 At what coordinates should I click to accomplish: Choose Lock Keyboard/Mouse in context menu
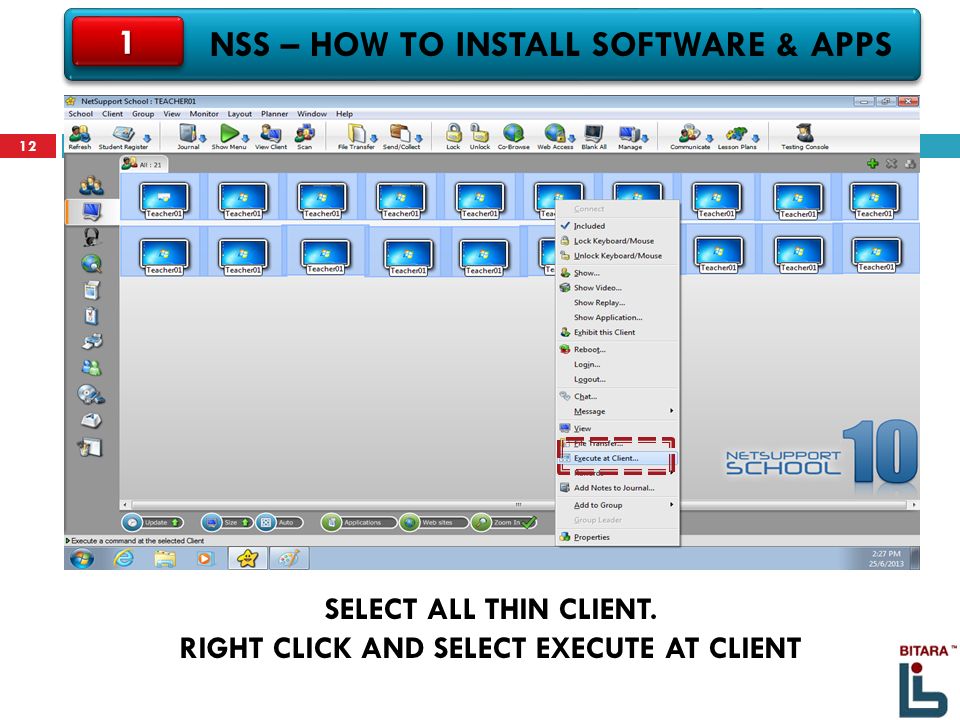[x=617, y=241]
